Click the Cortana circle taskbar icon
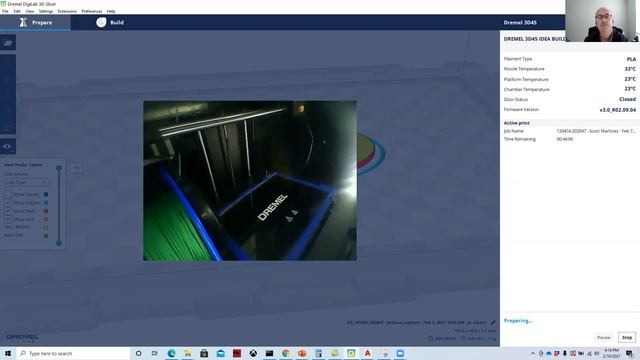The height and width of the screenshot is (360, 640). tap(138, 353)
